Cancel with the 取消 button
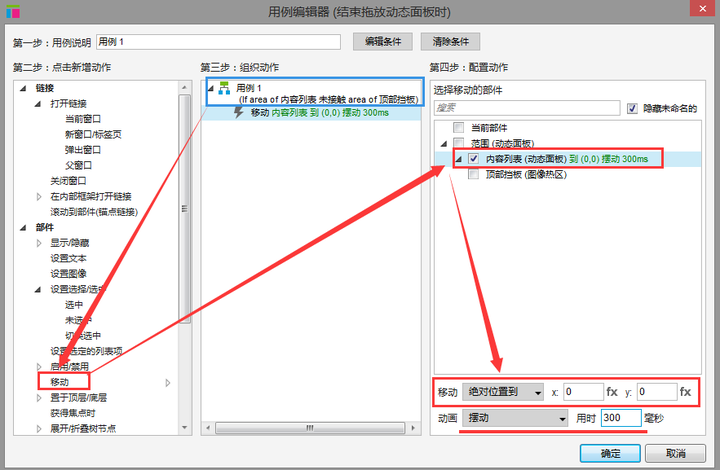The width and height of the screenshot is (720, 470). 675,453
